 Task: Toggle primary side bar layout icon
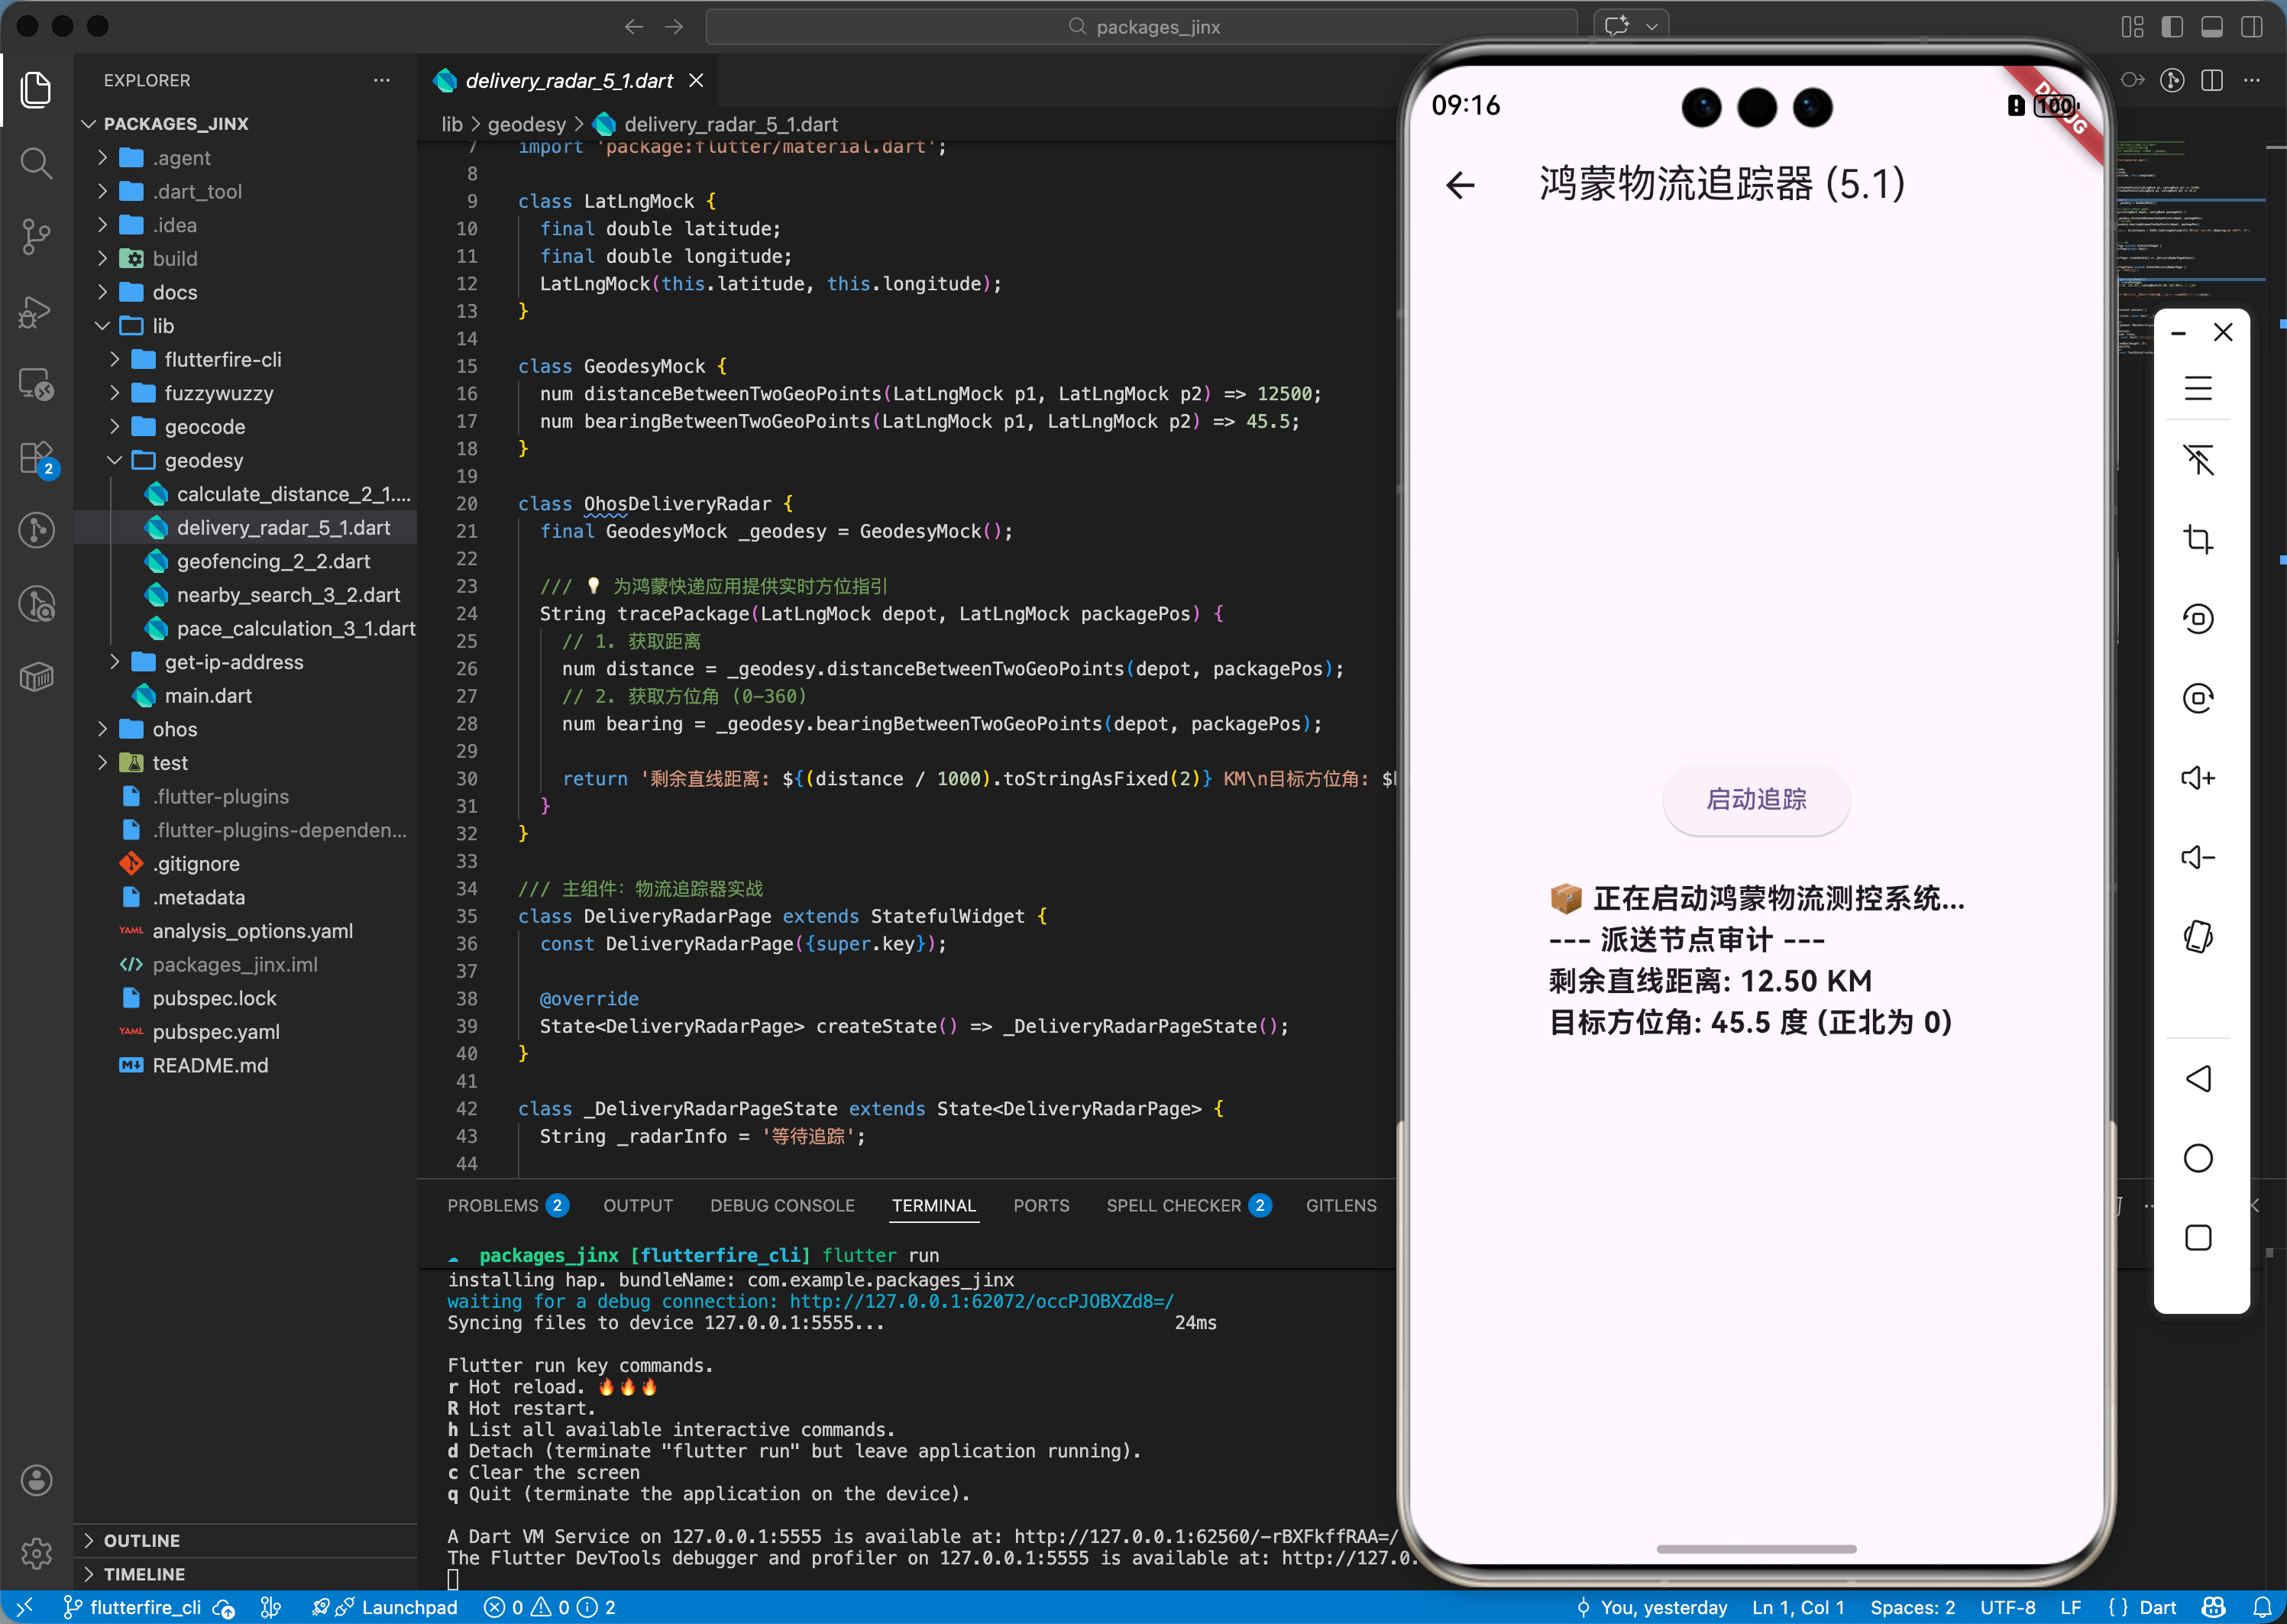[2171, 27]
